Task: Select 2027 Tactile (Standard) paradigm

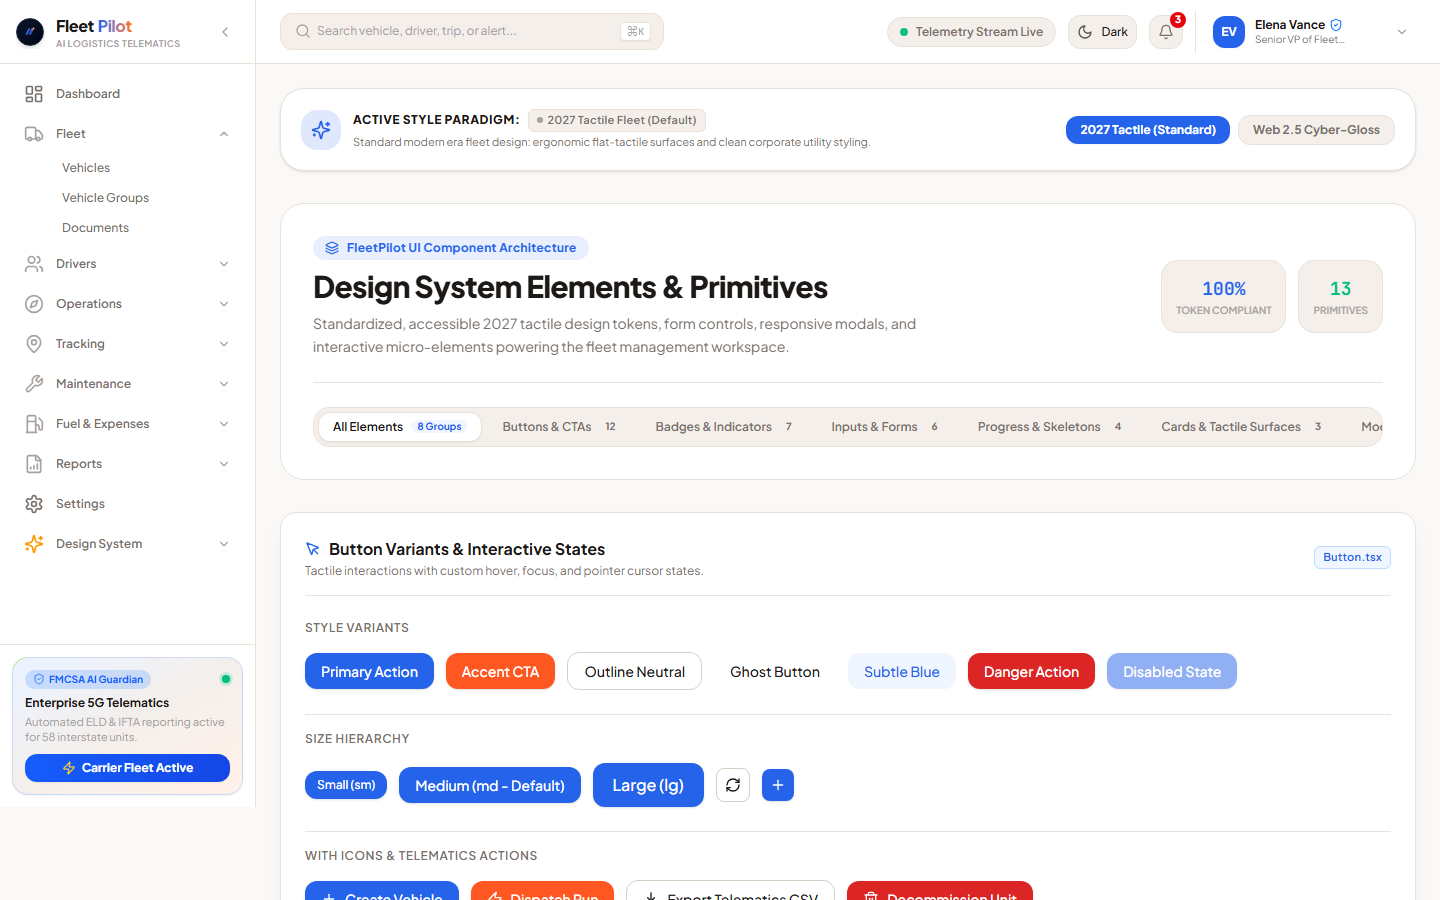Action: (x=1148, y=130)
